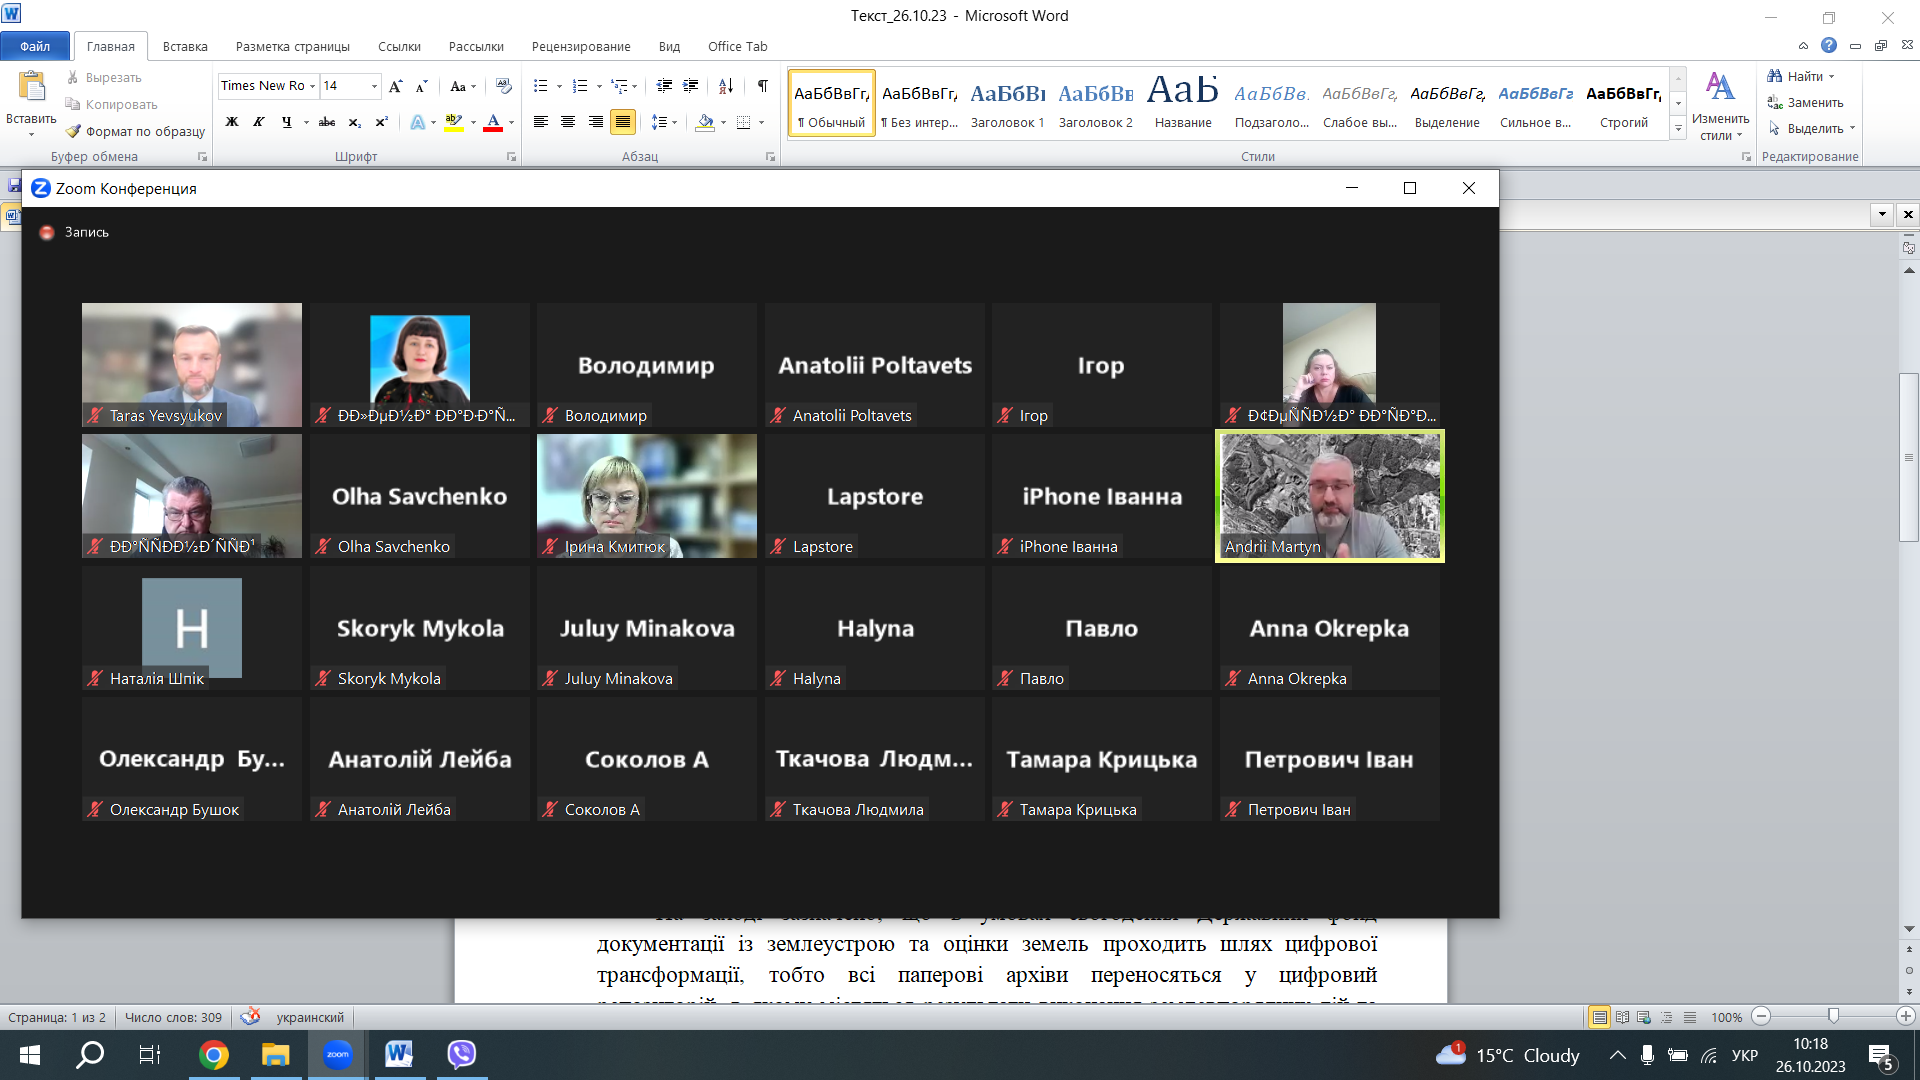Open the Times New Roman font dropdown
This screenshot has width=1920, height=1080.
click(312, 86)
